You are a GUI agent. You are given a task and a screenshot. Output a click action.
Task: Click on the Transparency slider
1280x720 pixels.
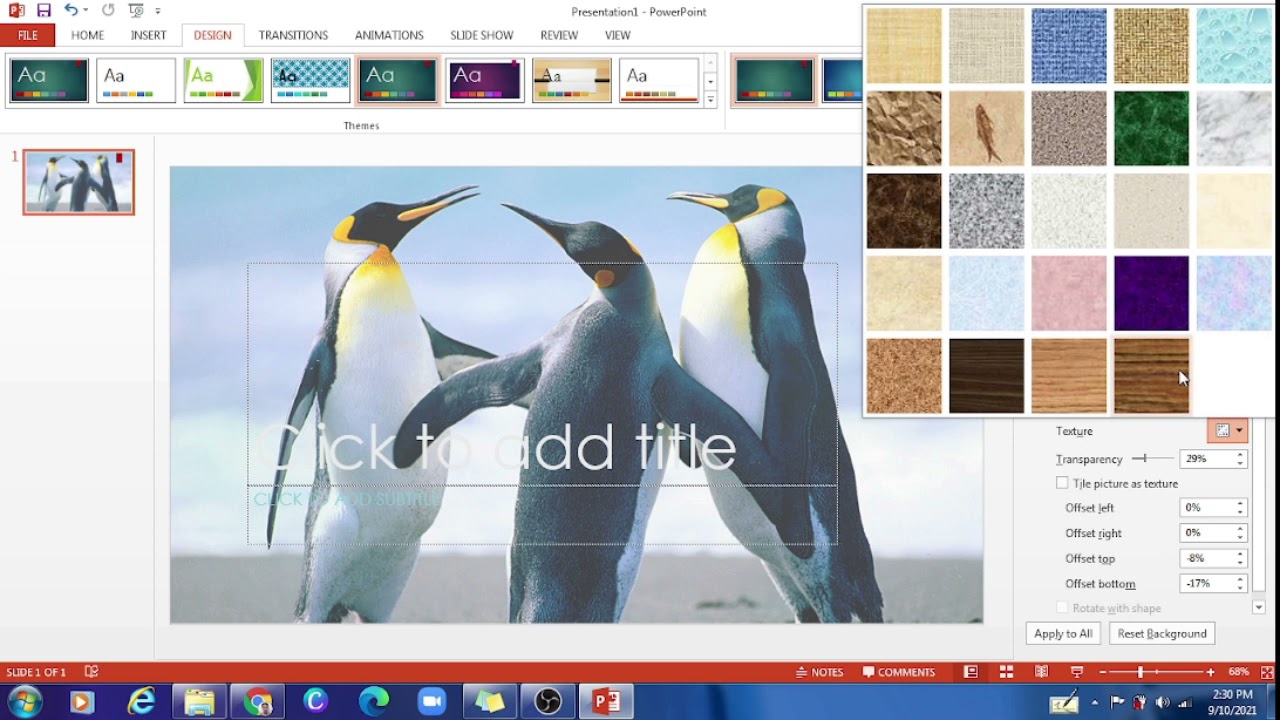[1153, 459]
